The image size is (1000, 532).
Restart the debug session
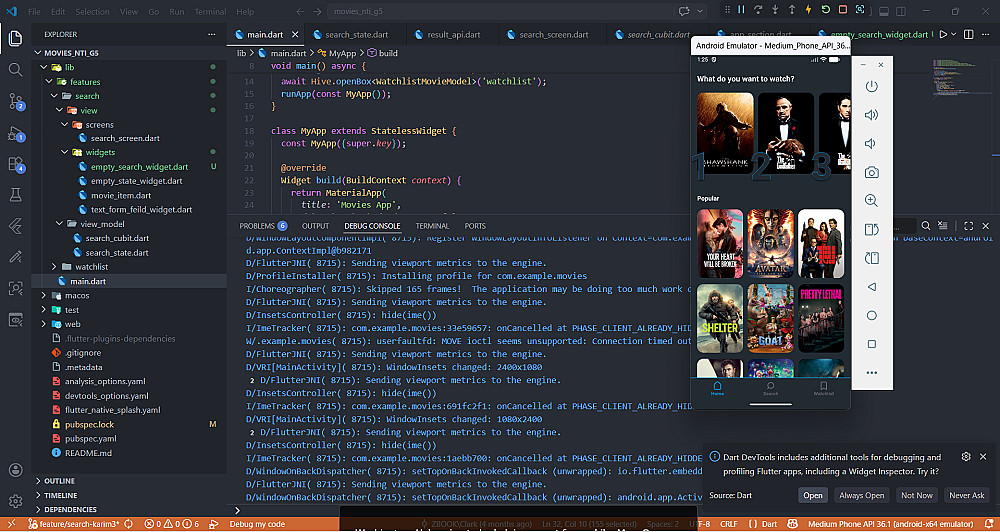[826, 10]
